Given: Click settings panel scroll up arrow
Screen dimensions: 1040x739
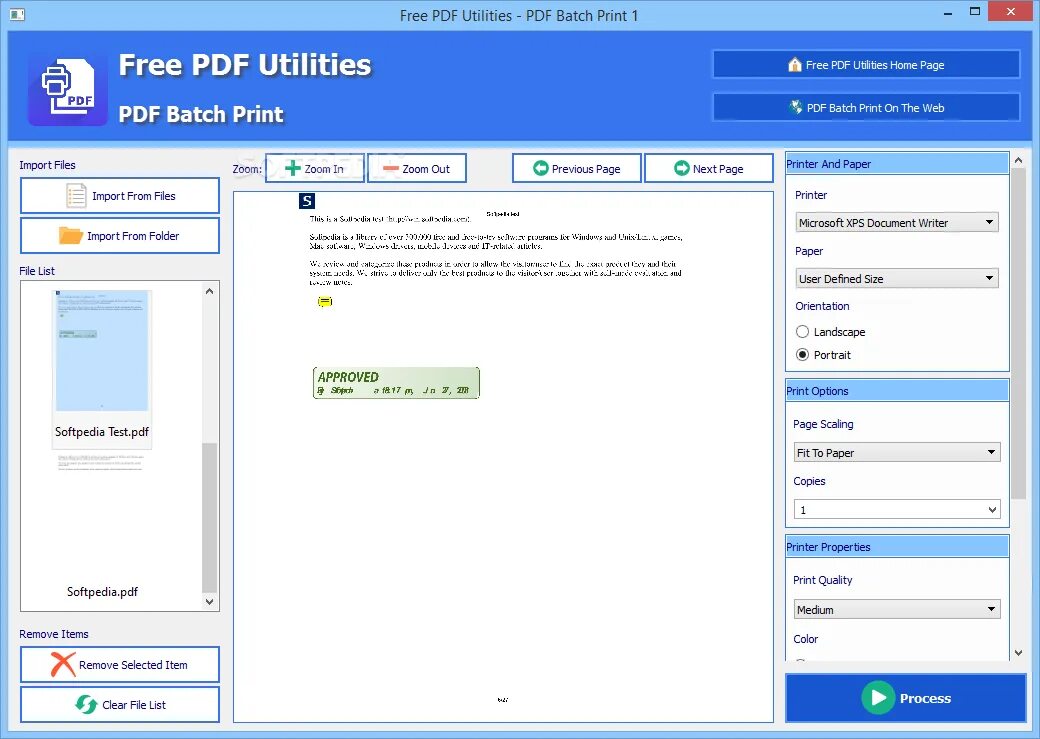Looking at the screenshot, I should 1018,161.
